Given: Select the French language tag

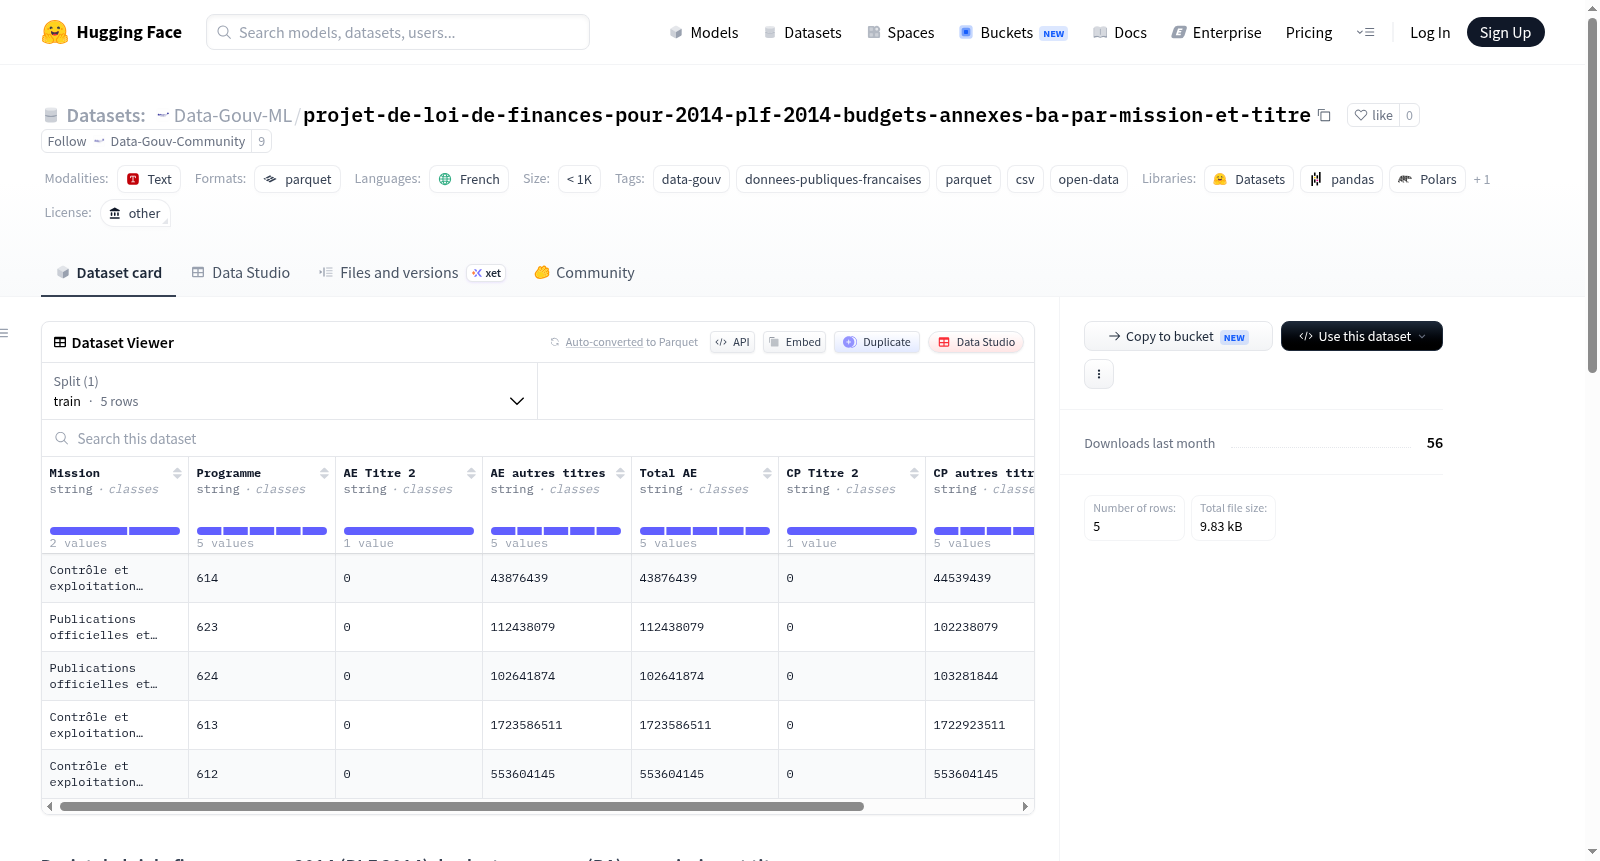Looking at the screenshot, I should pos(469,179).
